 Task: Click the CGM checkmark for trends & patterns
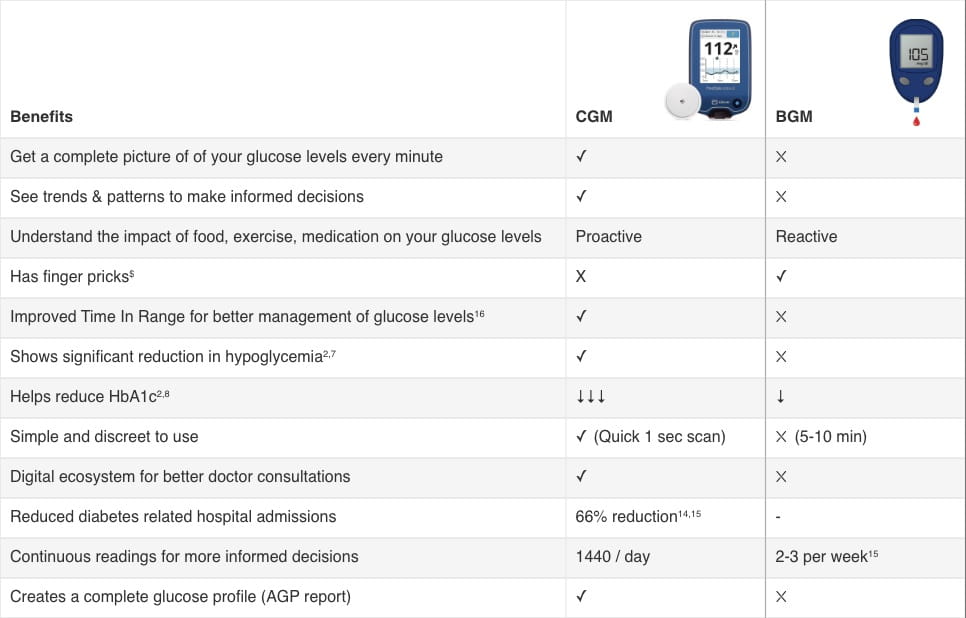pyautogui.click(x=581, y=196)
